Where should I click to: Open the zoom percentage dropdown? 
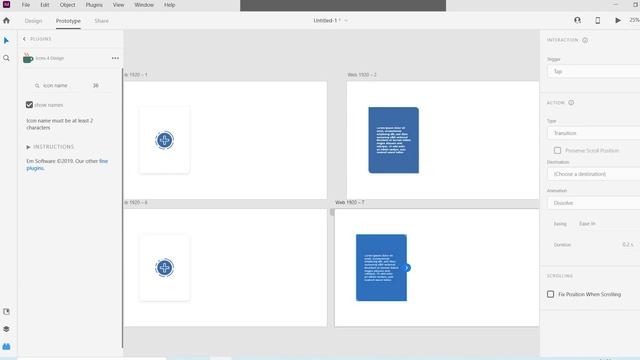635,20
